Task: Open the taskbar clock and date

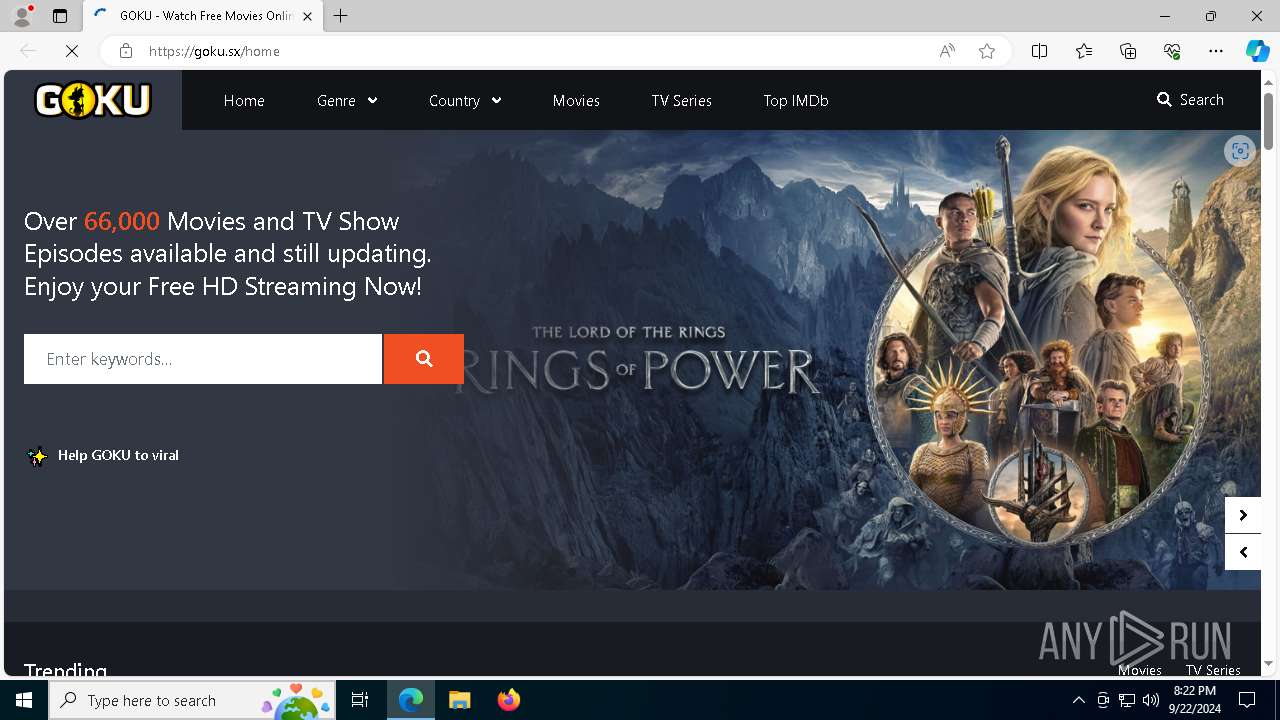Action: tap(1195, 700)
